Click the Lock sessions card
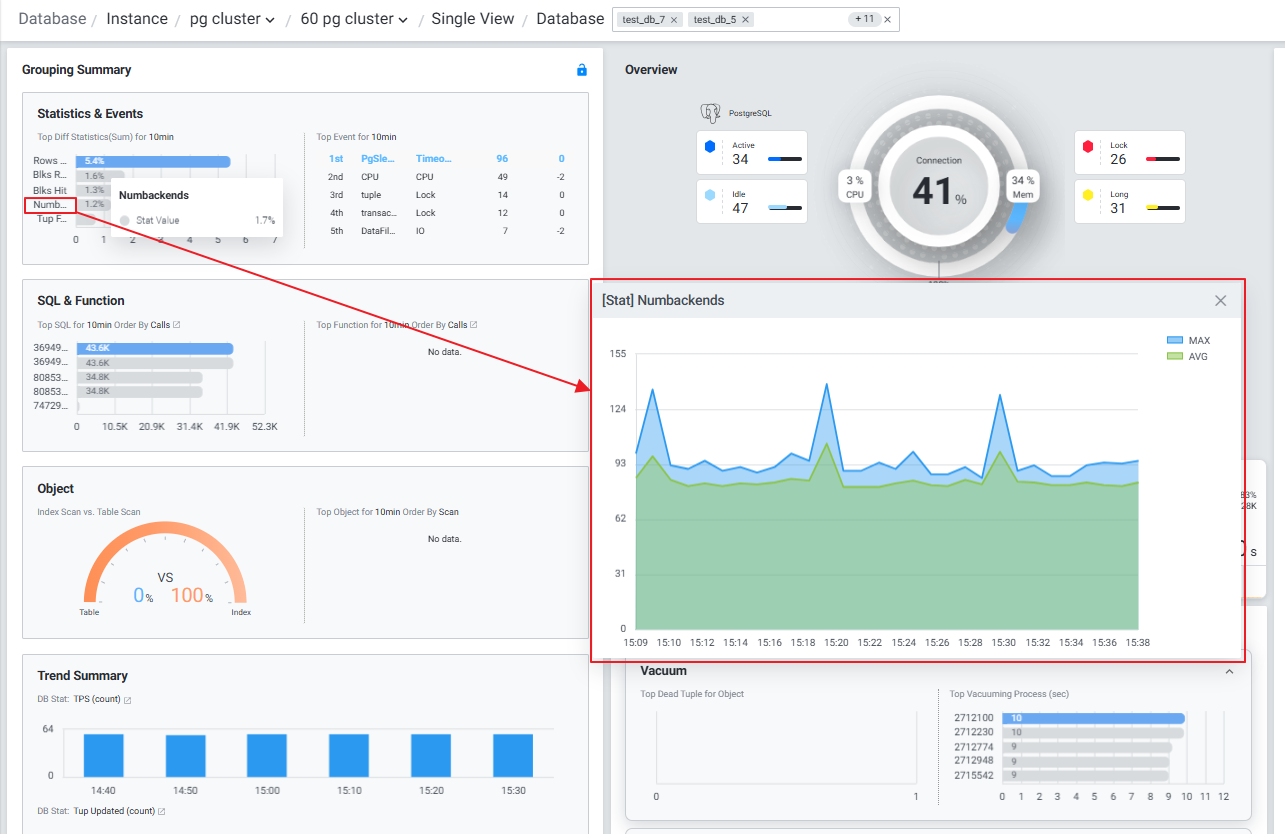Screen dimensions: 1285x834 point(1129,153)
